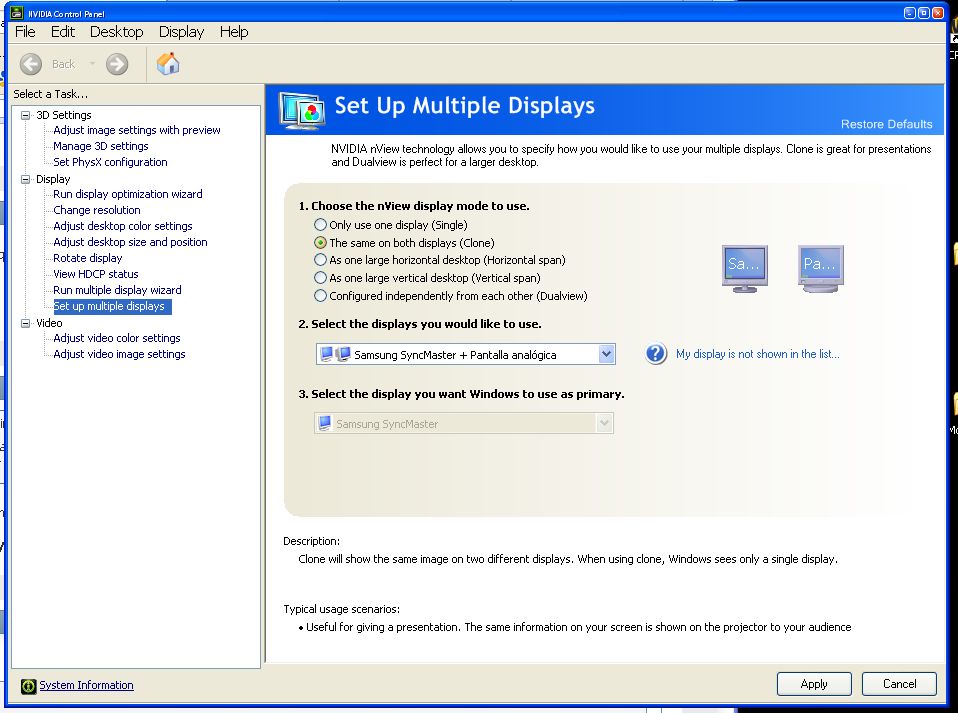Select the Display category label in tree
This screenshot has width=958, height=713.
click(x=53, y=179)
